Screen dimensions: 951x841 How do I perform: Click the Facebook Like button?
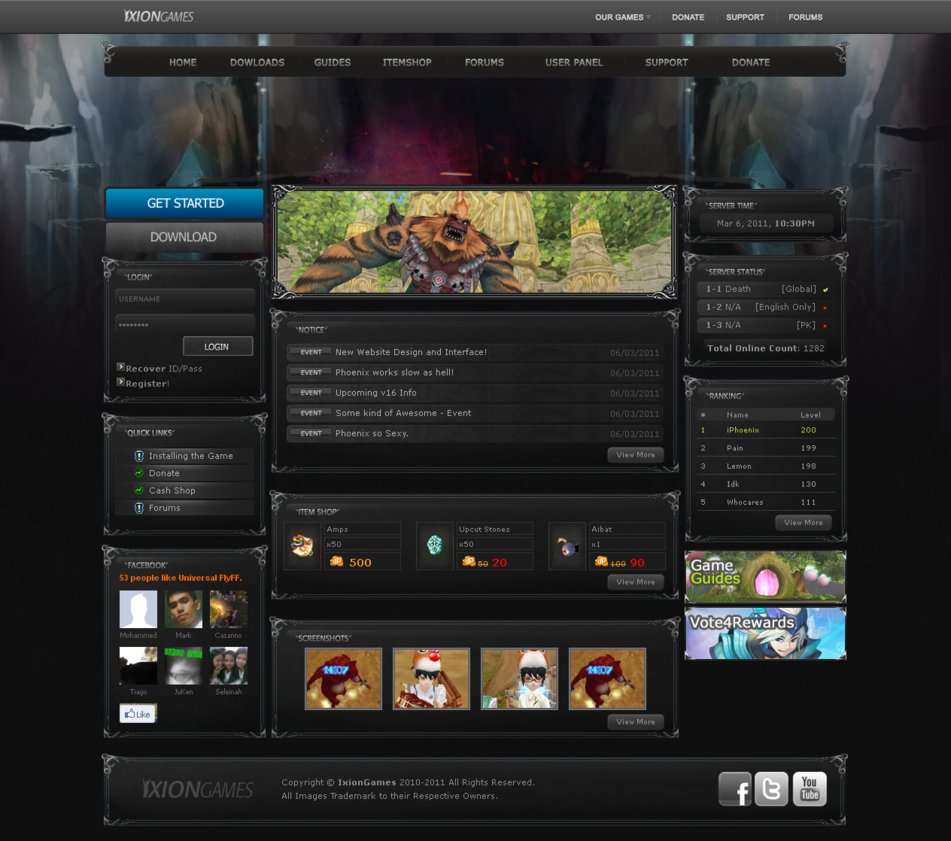coord(138,714)
